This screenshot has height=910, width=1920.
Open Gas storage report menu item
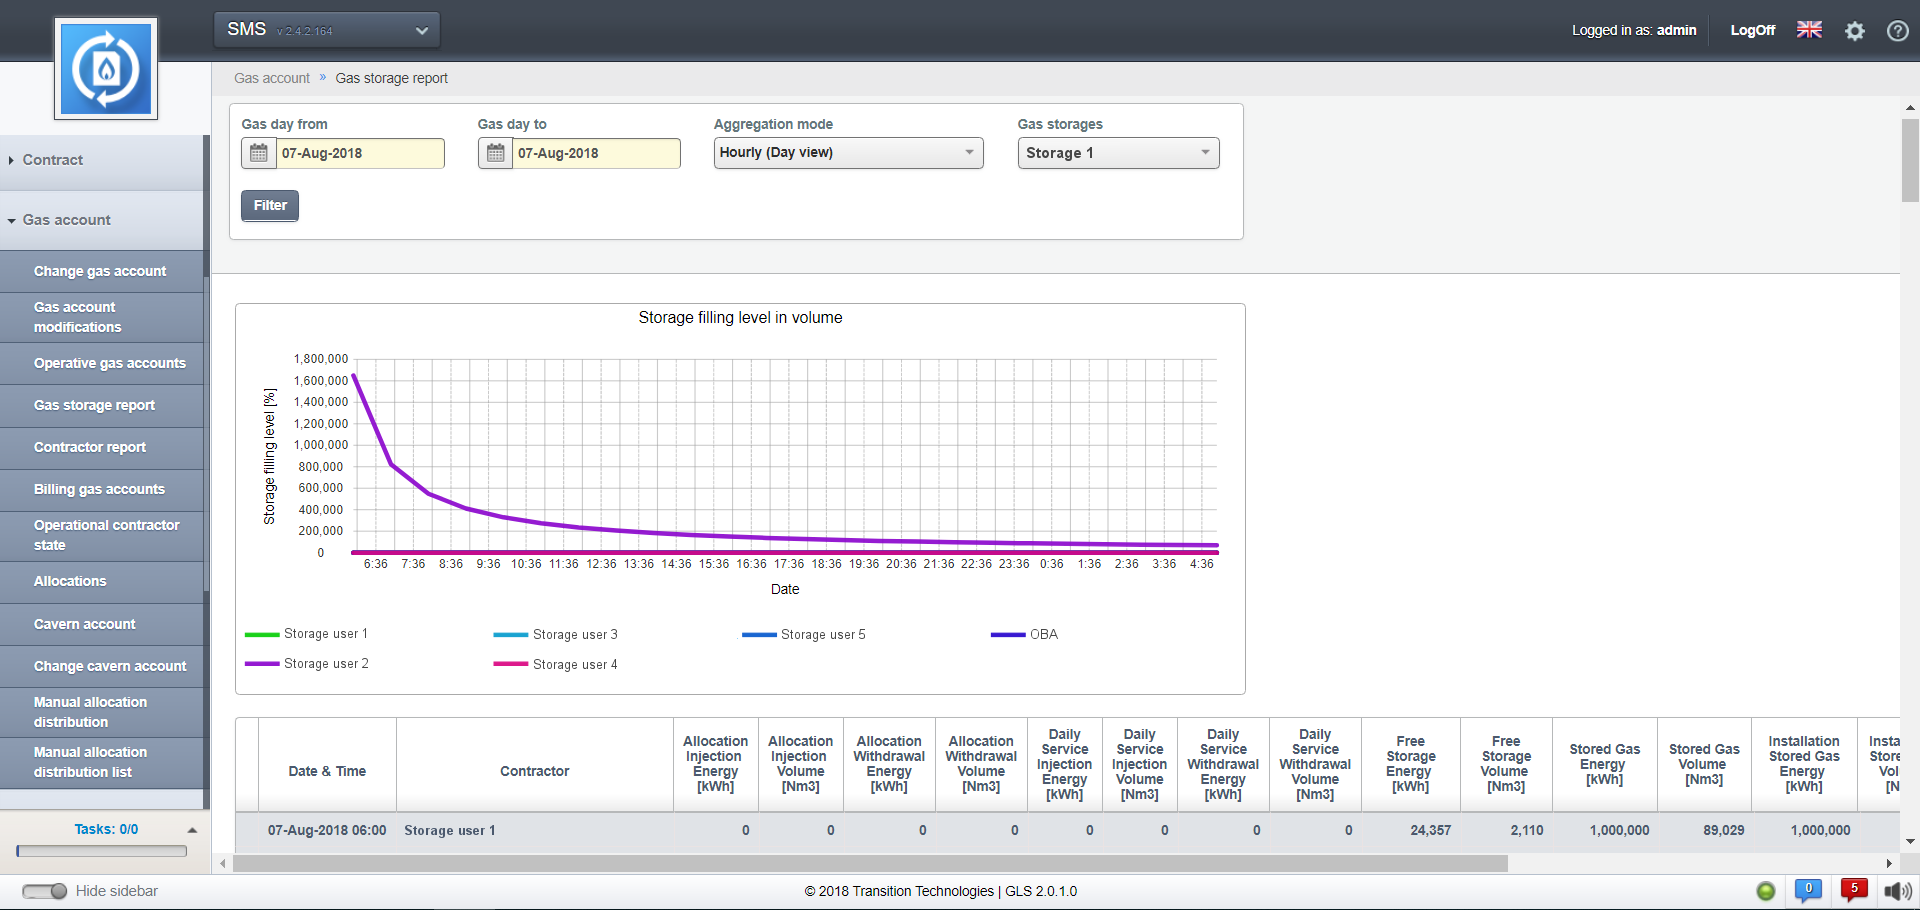[101, 405]
